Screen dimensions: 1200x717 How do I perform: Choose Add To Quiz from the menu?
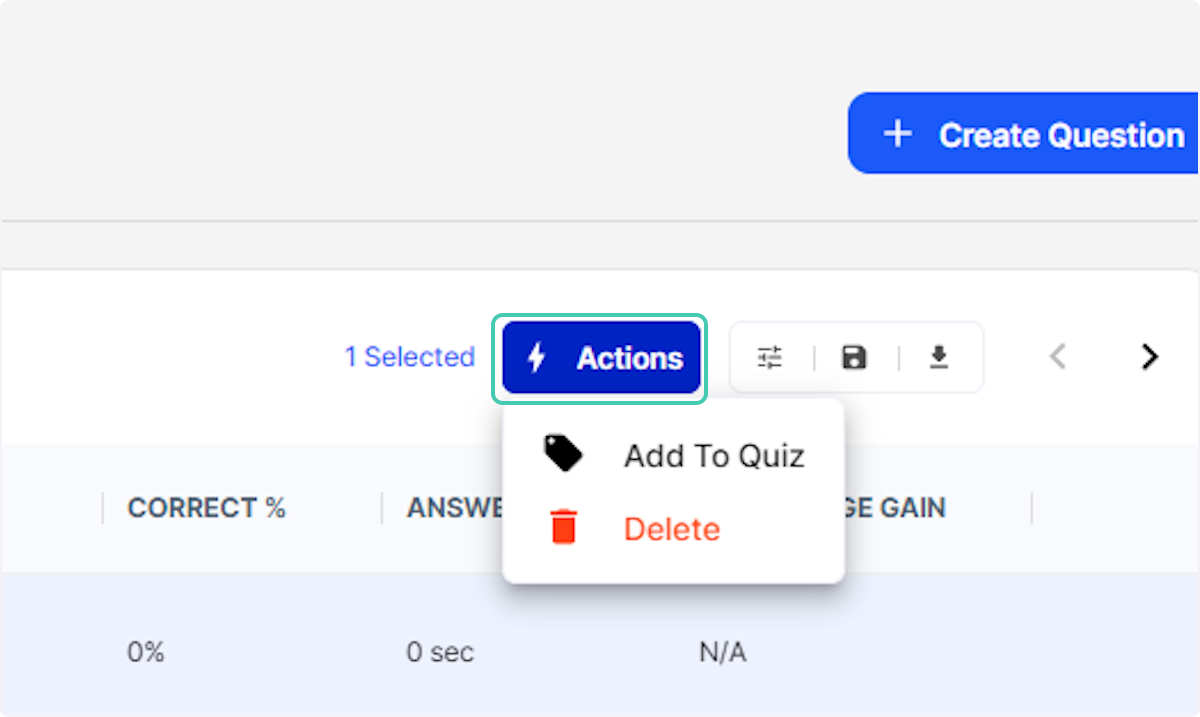pos(713,456)
